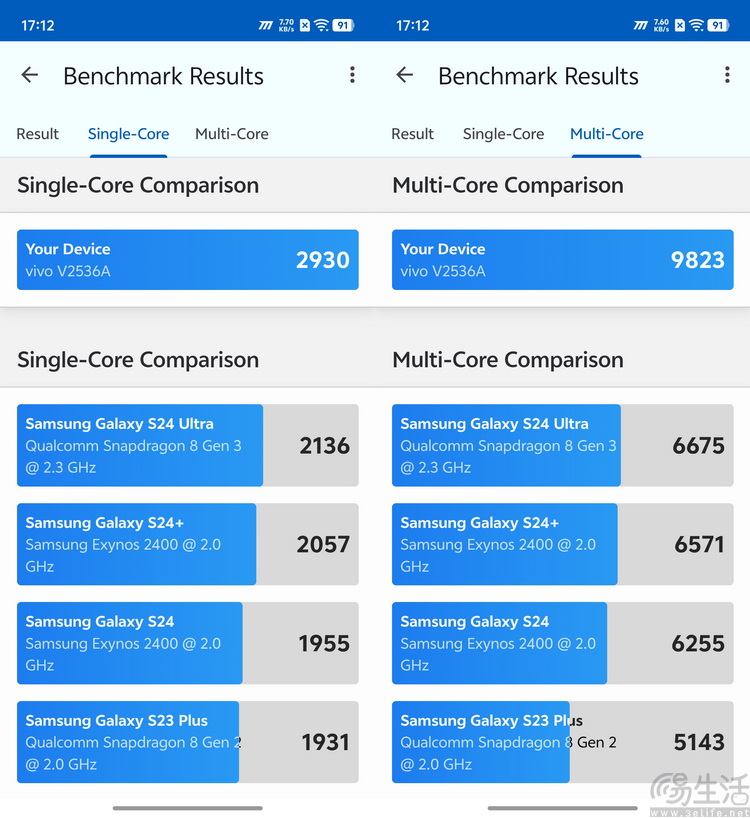Viewport: 750px width, 818px height.
Task: Open the three-dot menu on the Single-Core screen
Action: 352,75
